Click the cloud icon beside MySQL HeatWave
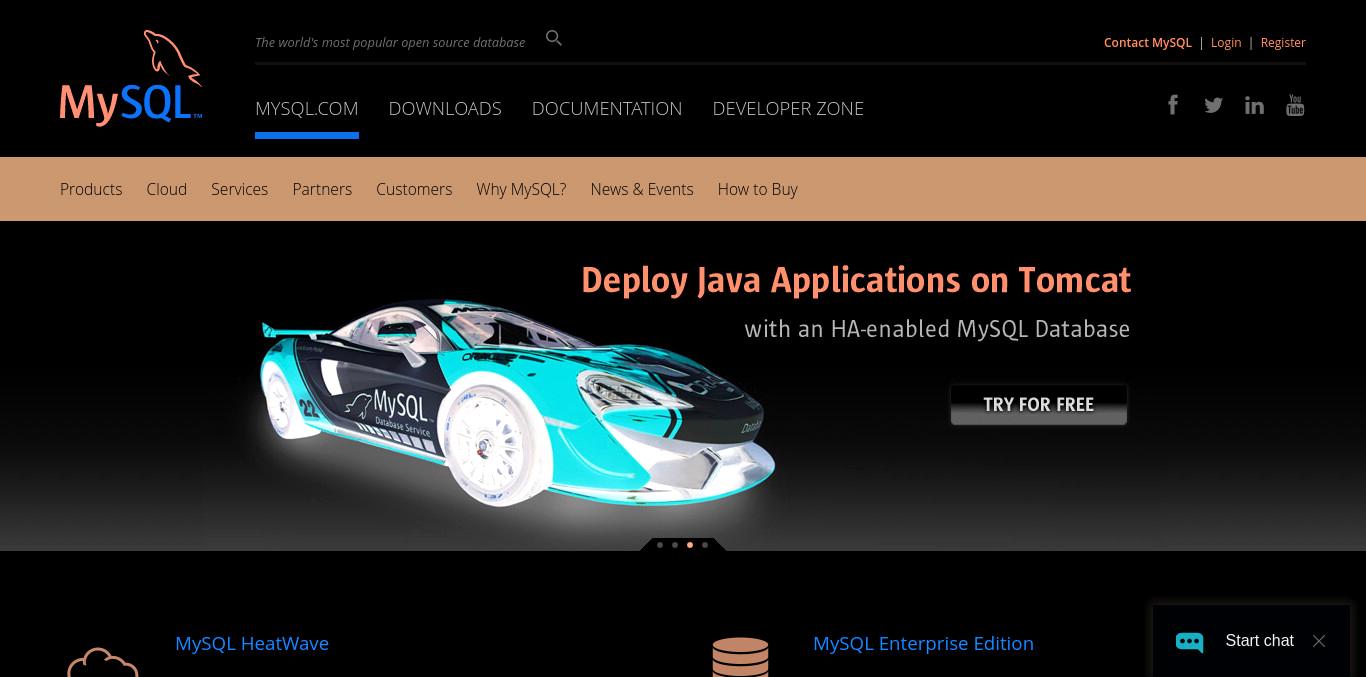This screenshot has width=1366, height=677. pyautogui.click(x=102, y=663)
